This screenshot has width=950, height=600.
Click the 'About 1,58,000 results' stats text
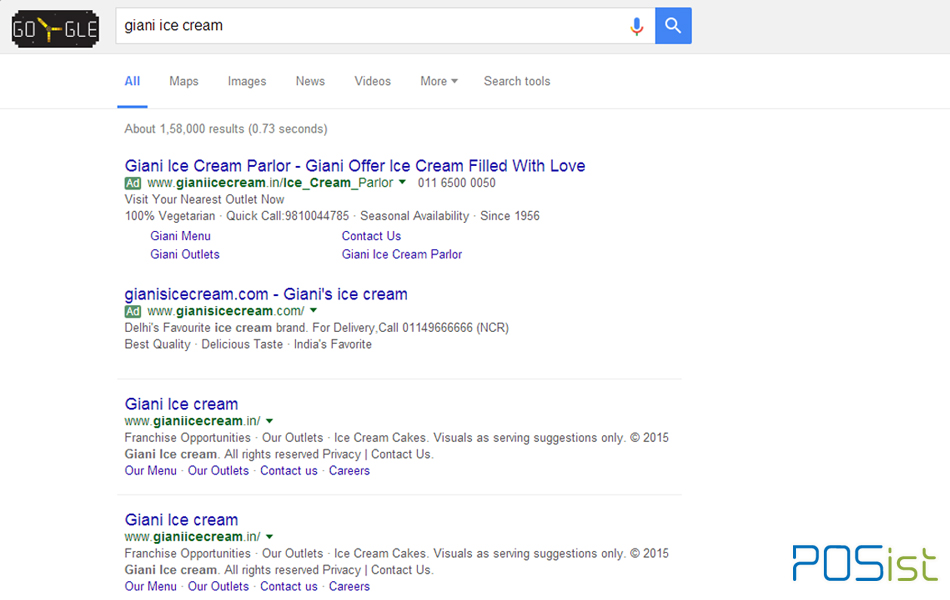pyautogui.click(x=226, y=128)
